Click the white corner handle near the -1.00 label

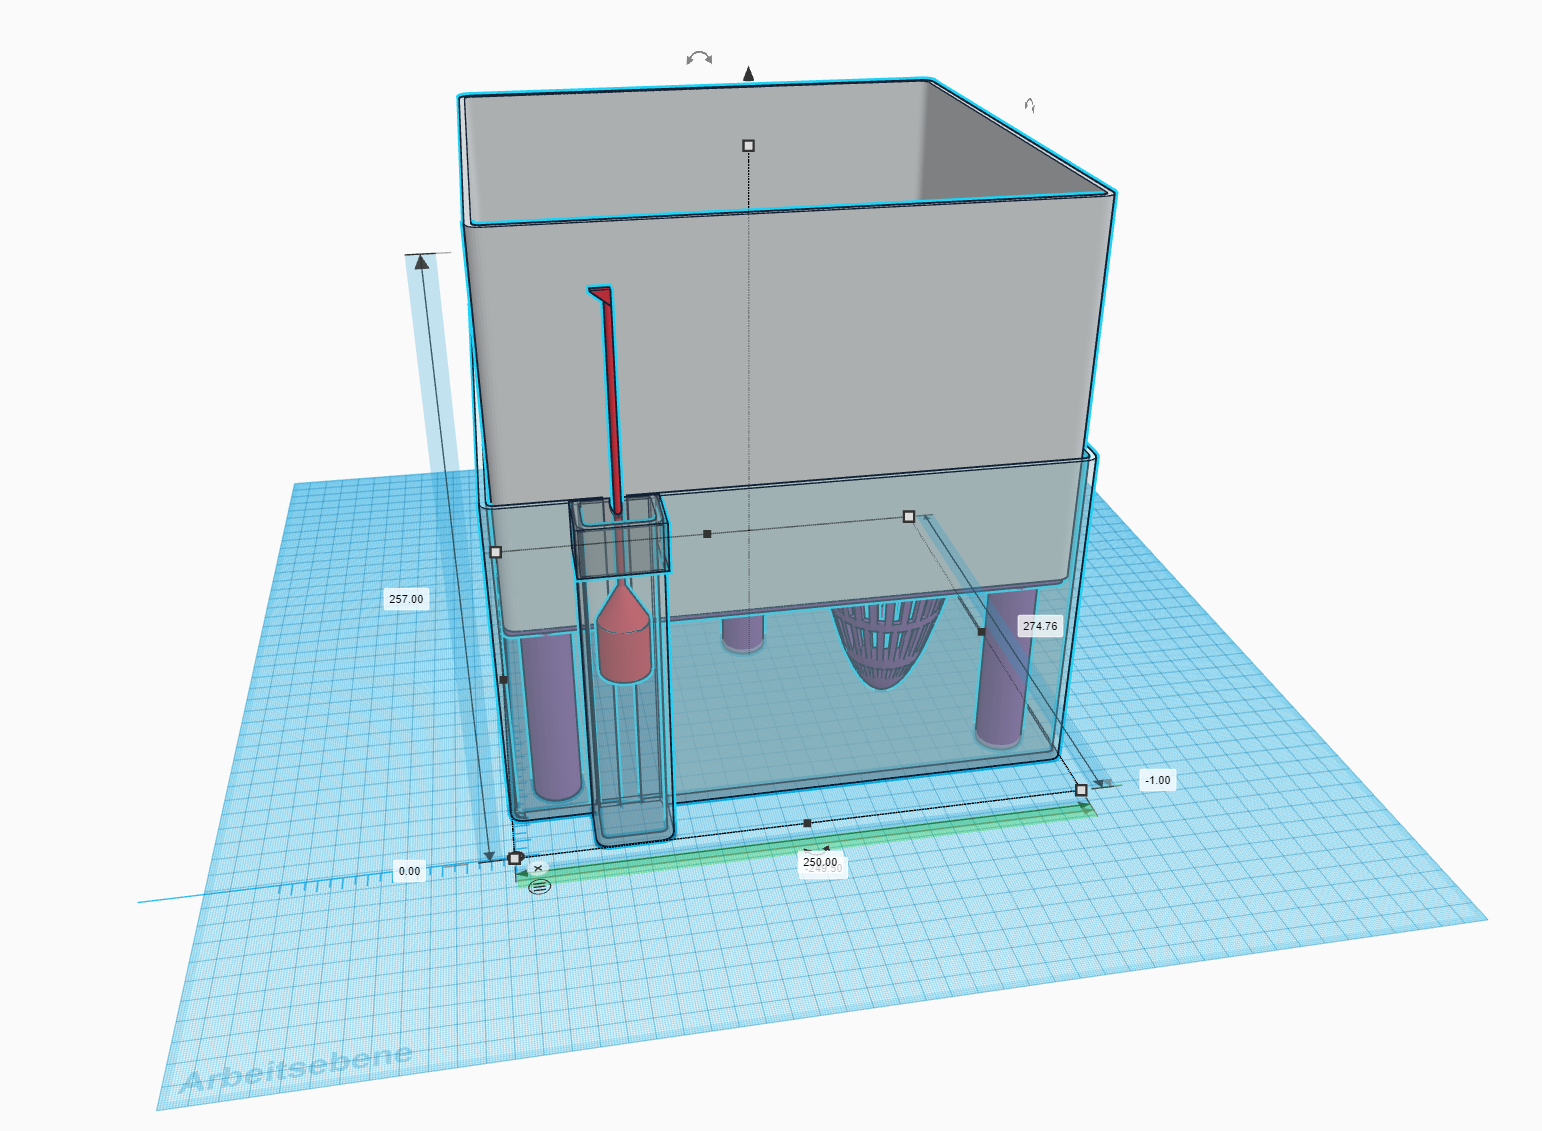coord(1081,790)
